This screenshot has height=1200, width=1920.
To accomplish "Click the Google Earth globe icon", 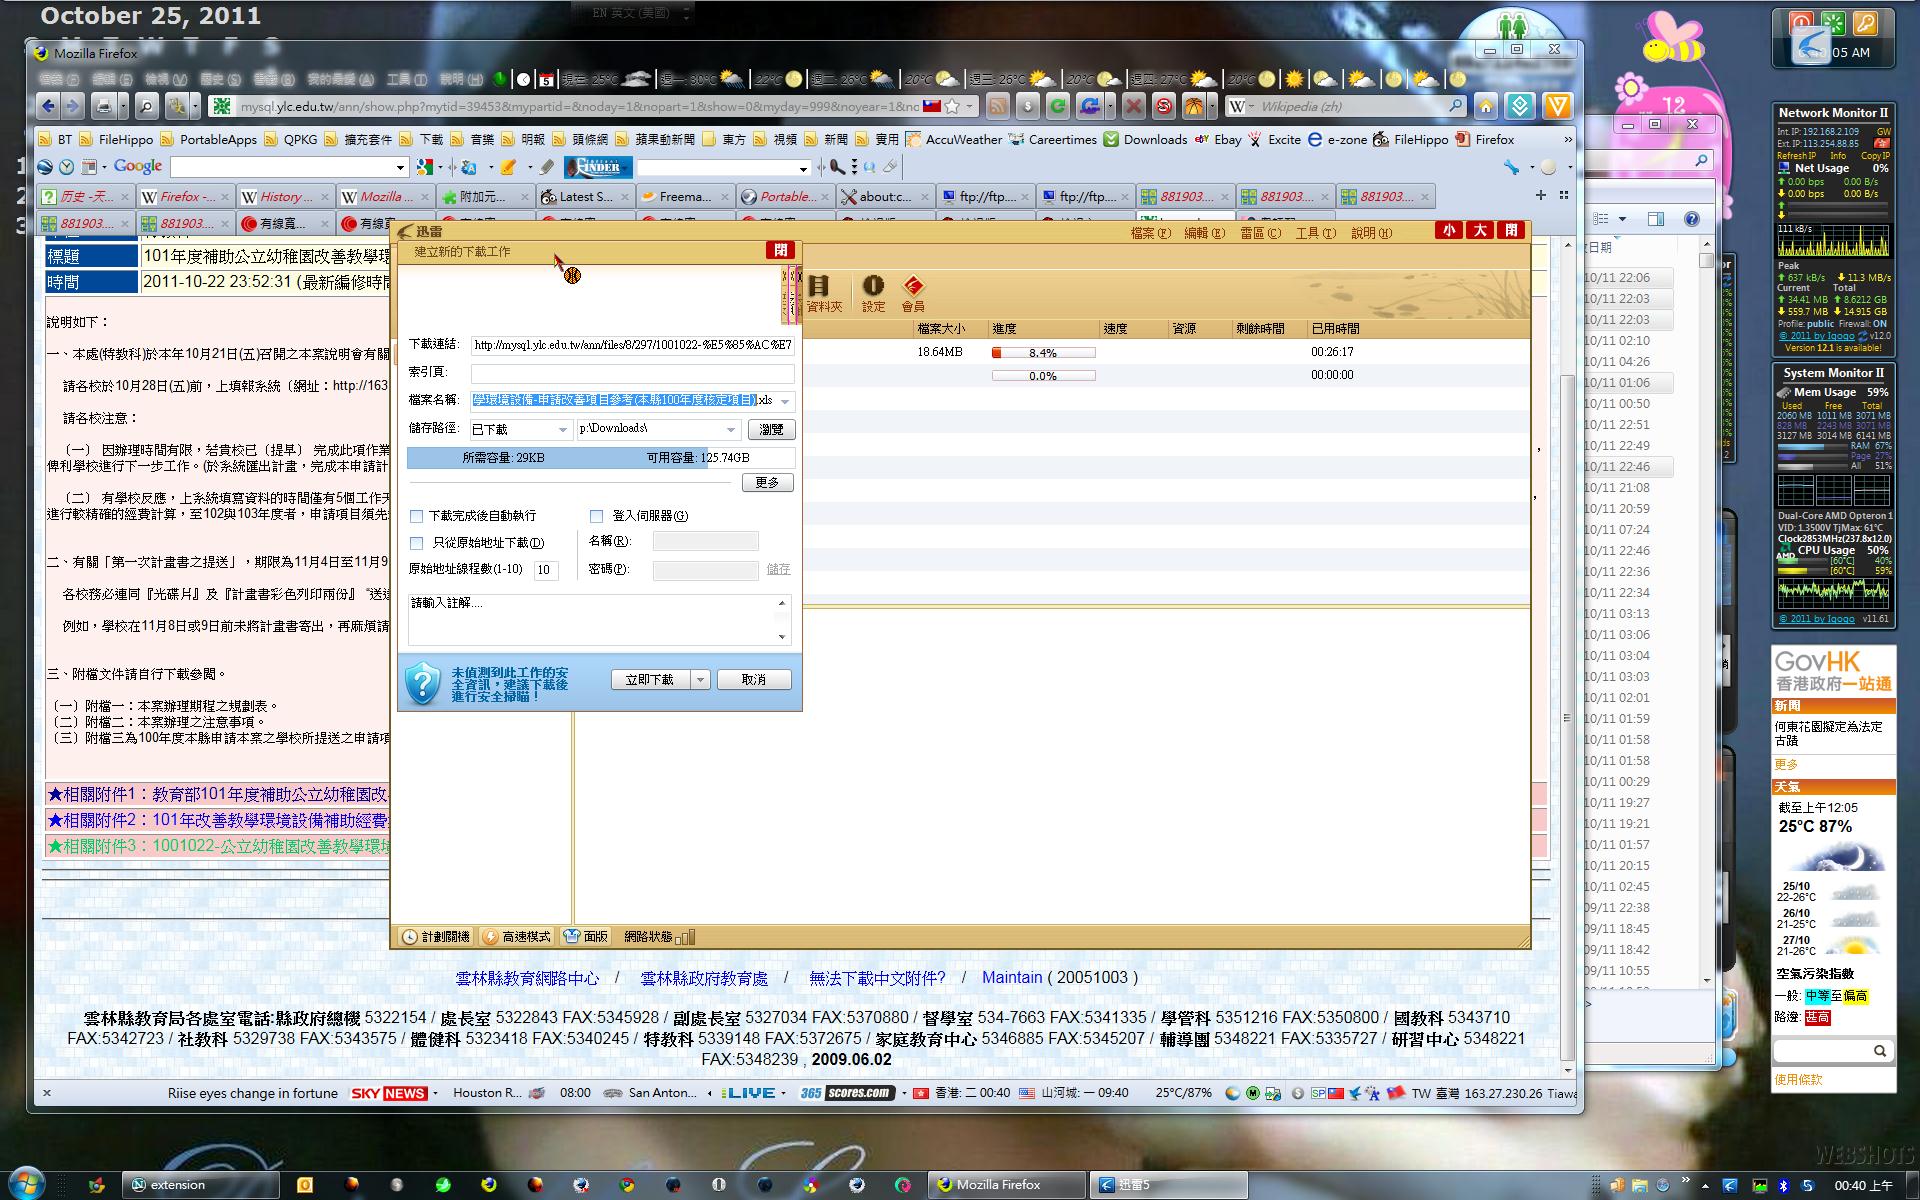I will (x=44, y=167).
